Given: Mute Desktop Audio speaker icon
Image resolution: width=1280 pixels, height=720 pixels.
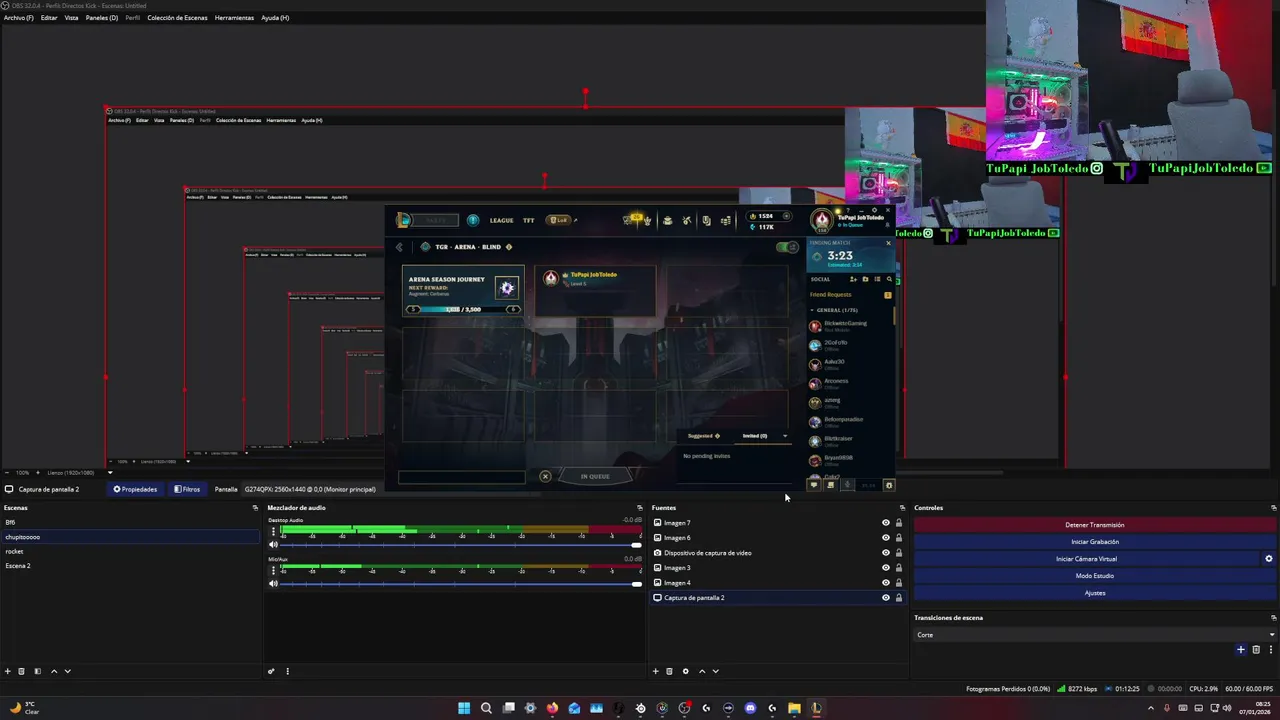Looking at the screenshot, I should coord(273,545).
